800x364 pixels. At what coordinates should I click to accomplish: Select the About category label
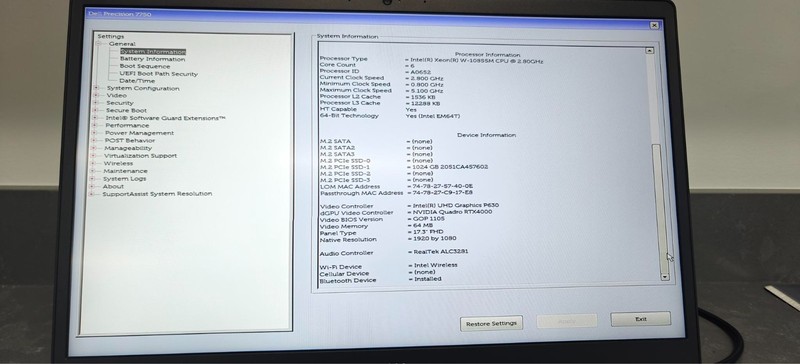(x=113, y=186)
